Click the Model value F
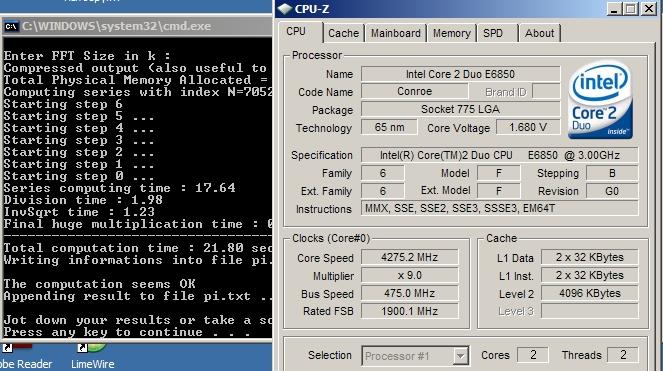This screenshot has height=371, width=663. tap(499, 173)
